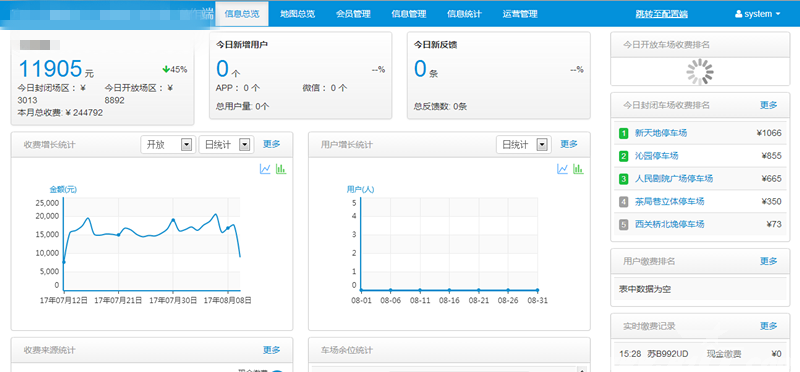
Task: Click the user icon beside system
Action: pyautogui.click(x=738, y=14)
